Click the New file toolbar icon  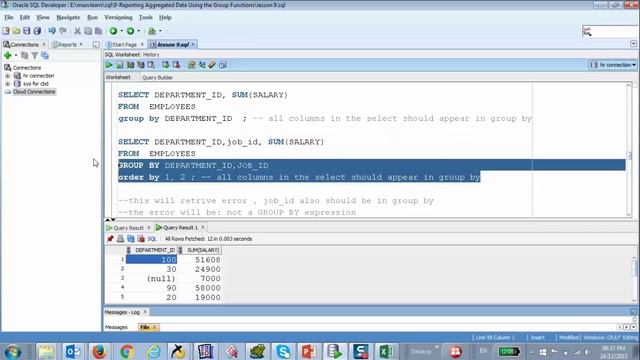[x=6, y=31]
